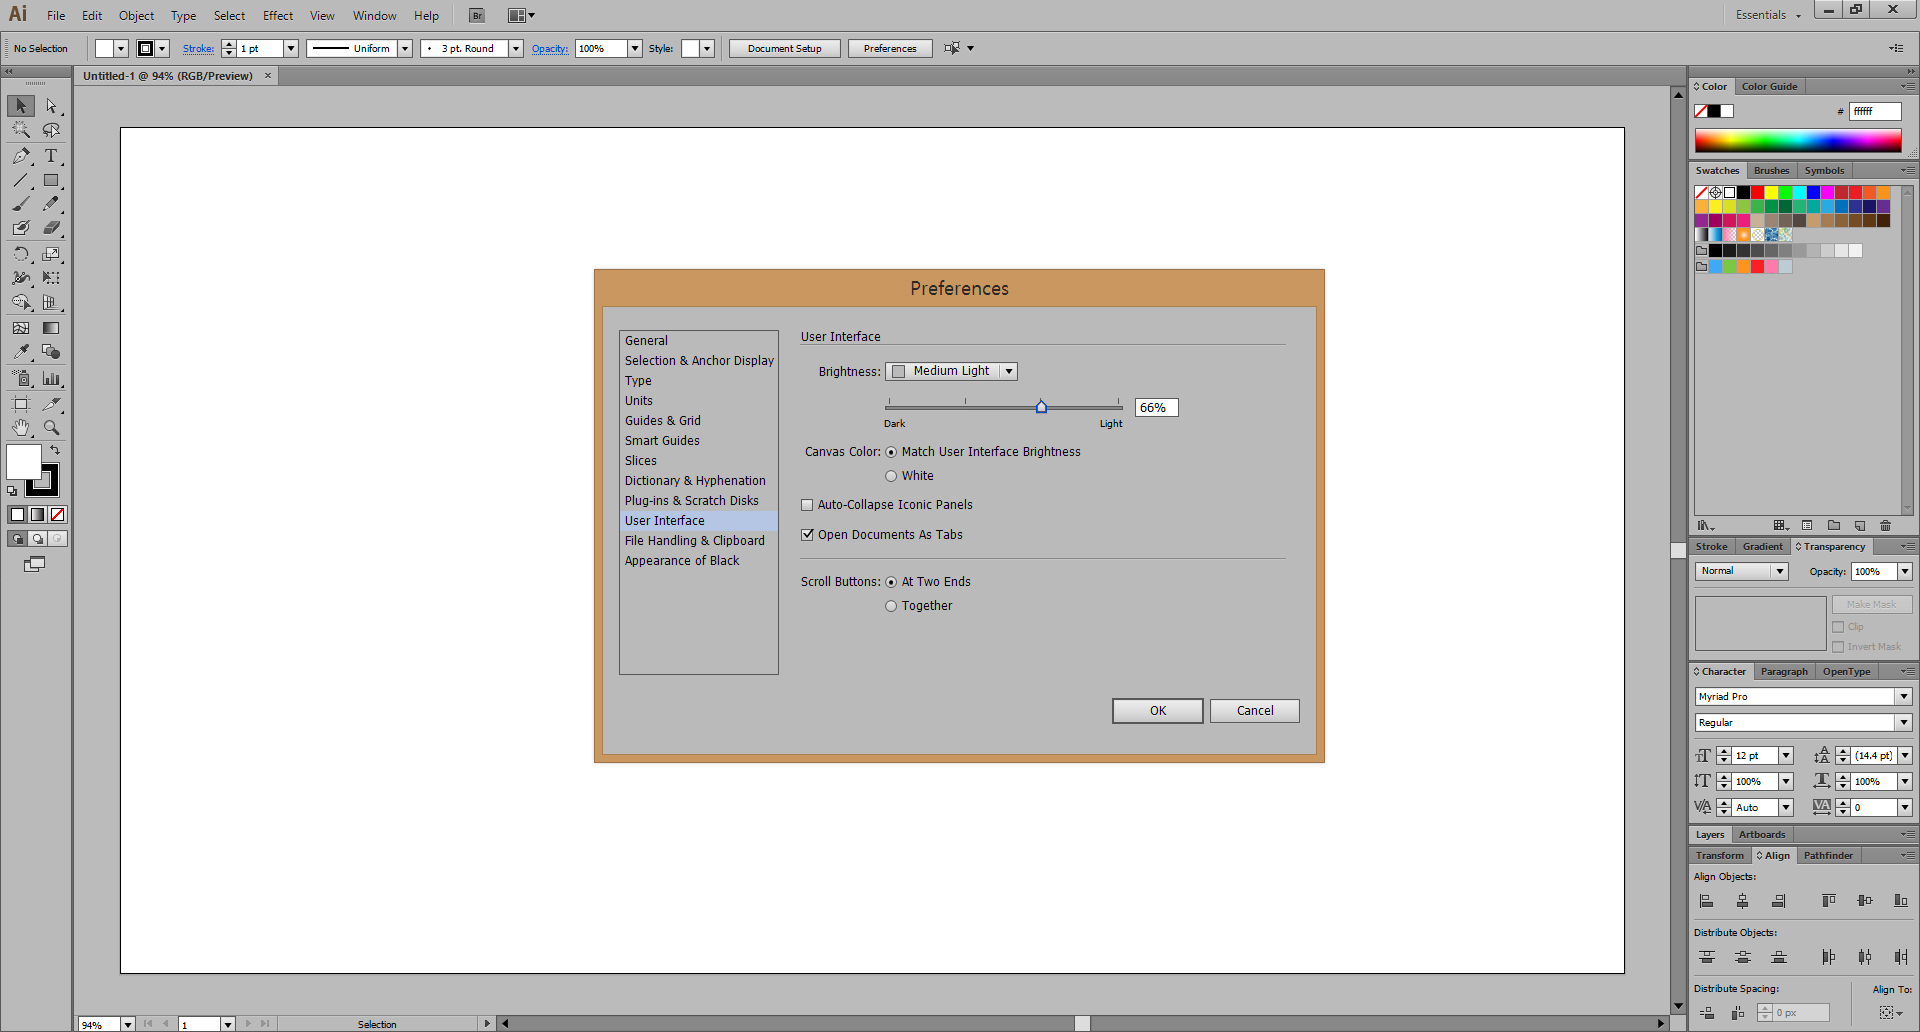Open the Object menu
This screenshot has width=1920, height=1032.
pyautogui.click(x=137, y=16)
